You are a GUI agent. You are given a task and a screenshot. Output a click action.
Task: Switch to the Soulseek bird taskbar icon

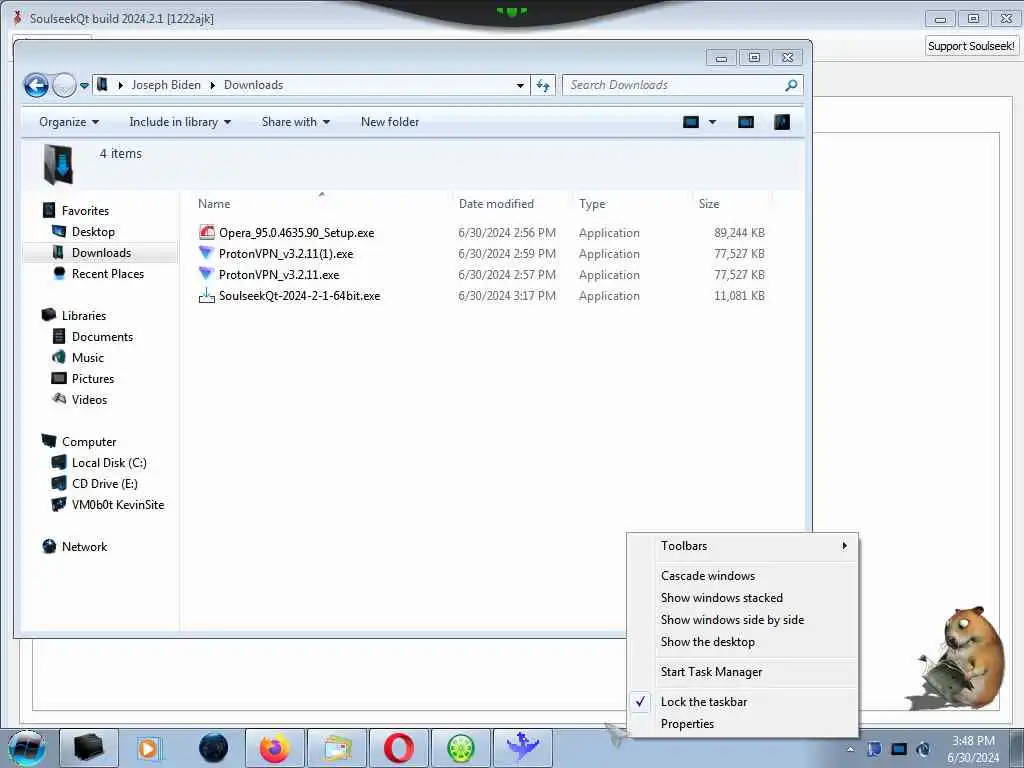coord(523,748)
